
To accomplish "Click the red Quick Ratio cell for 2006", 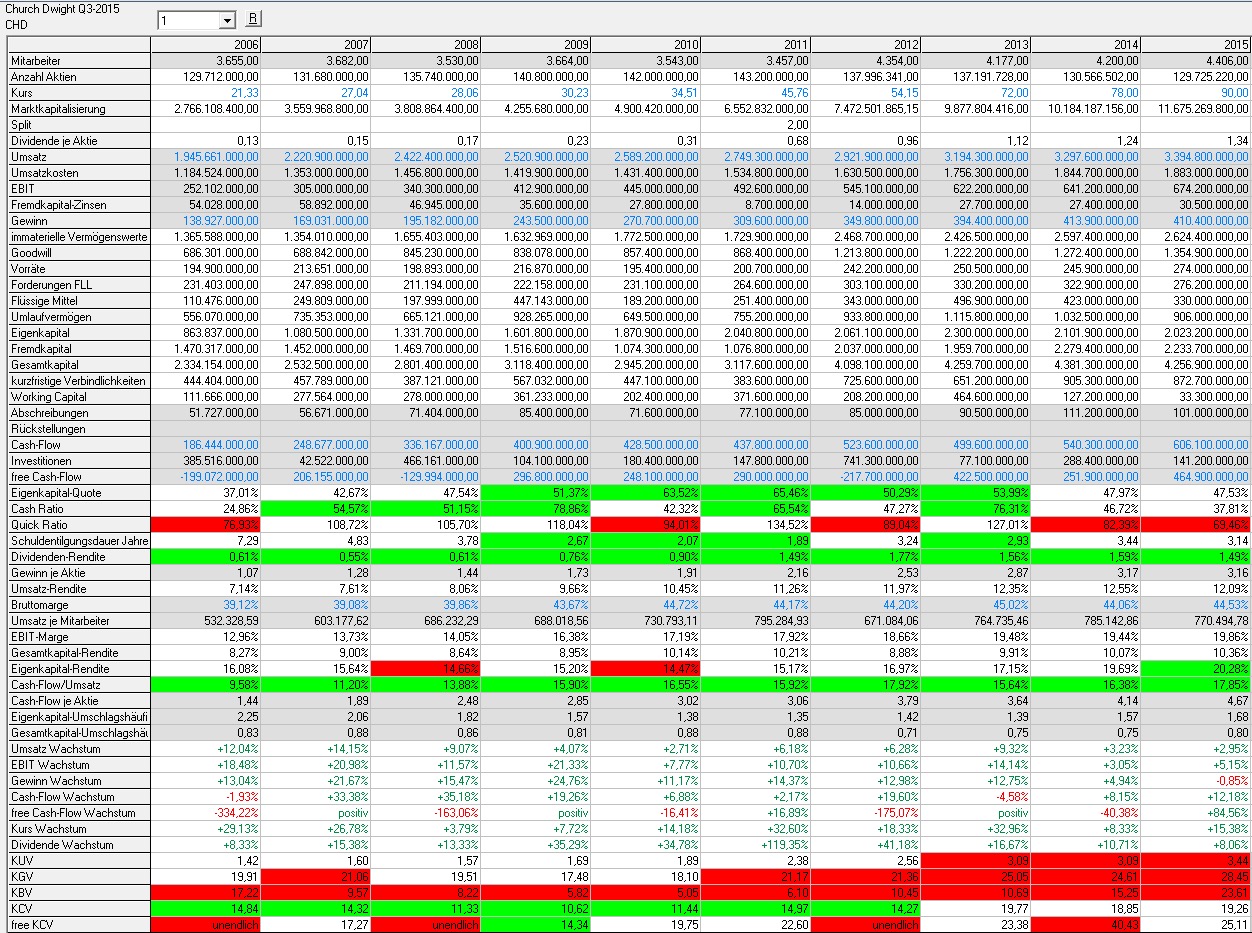I will click(x=205, y=525).
